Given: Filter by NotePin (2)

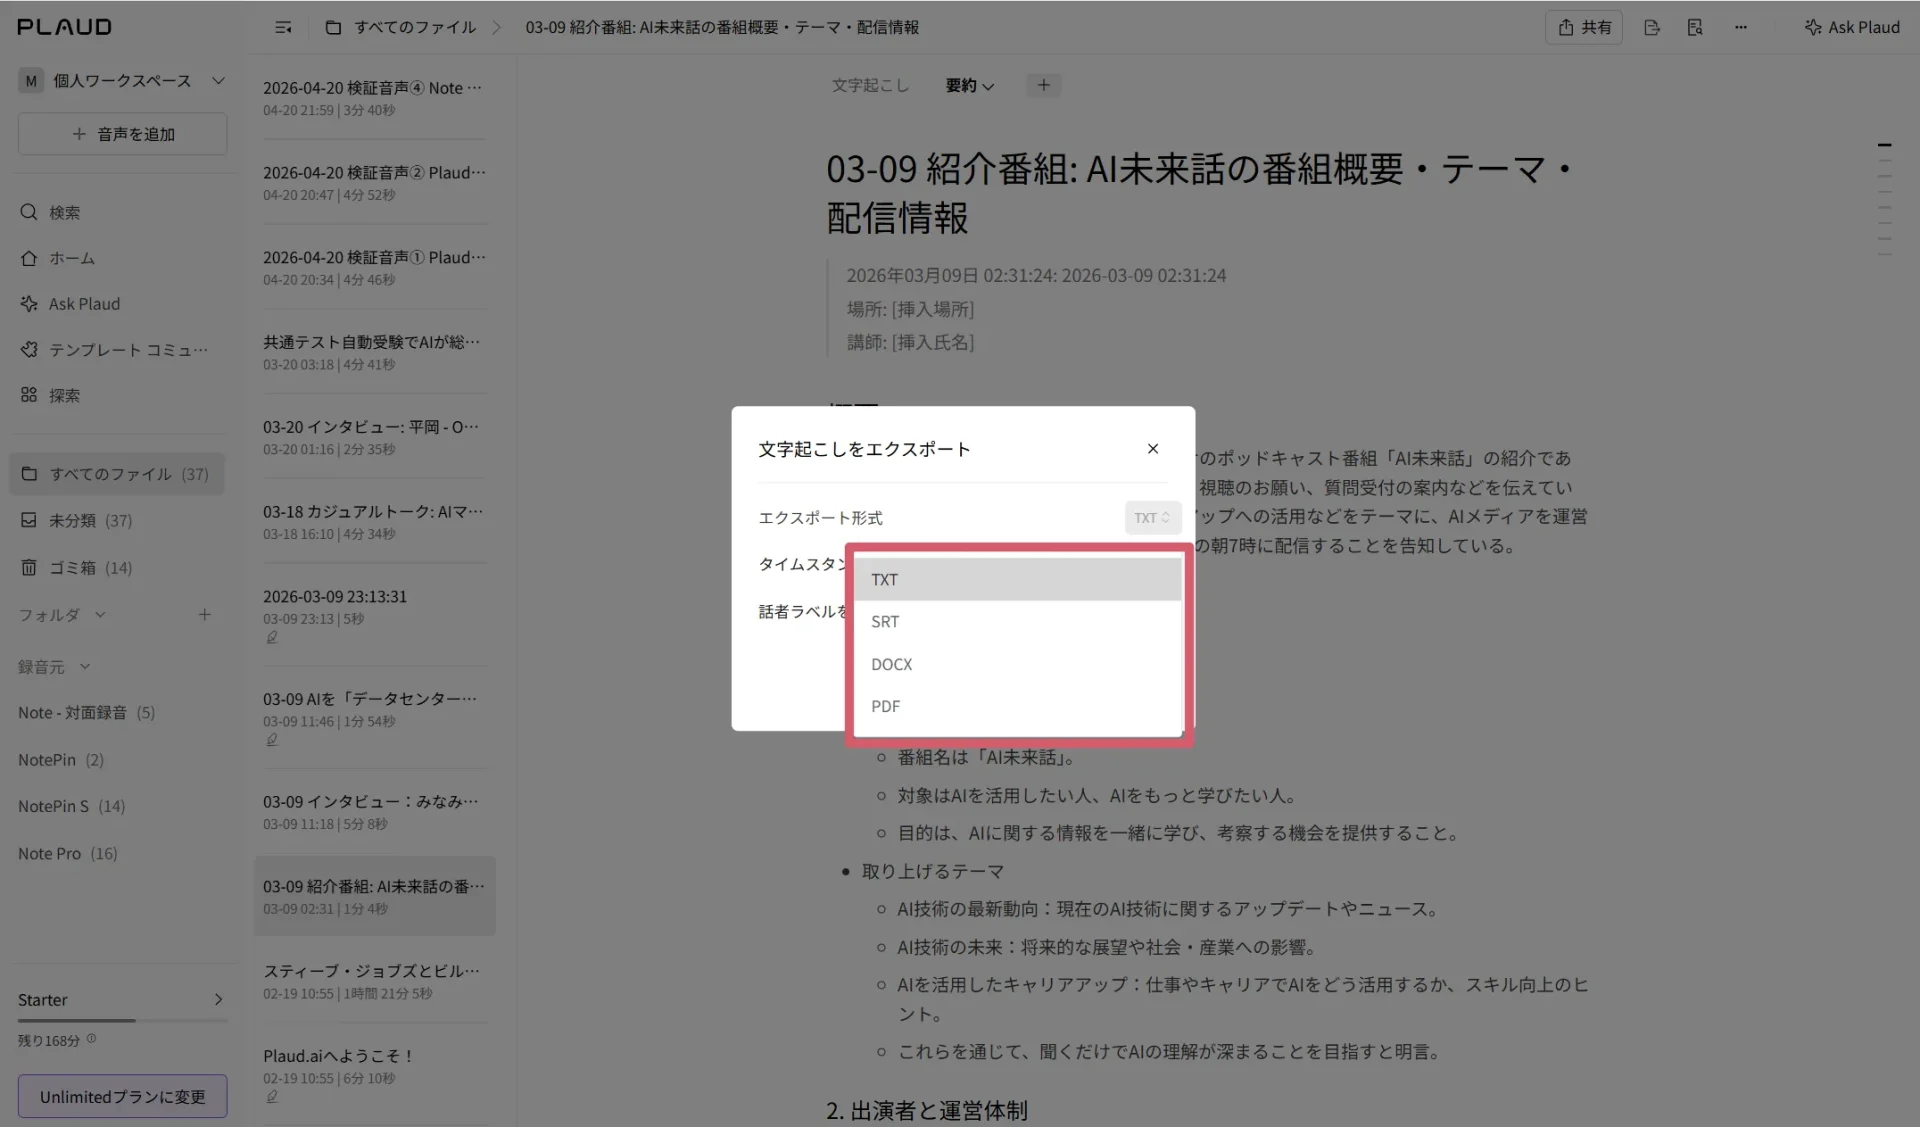Looking at the screenshot, I should pos(61,760).
